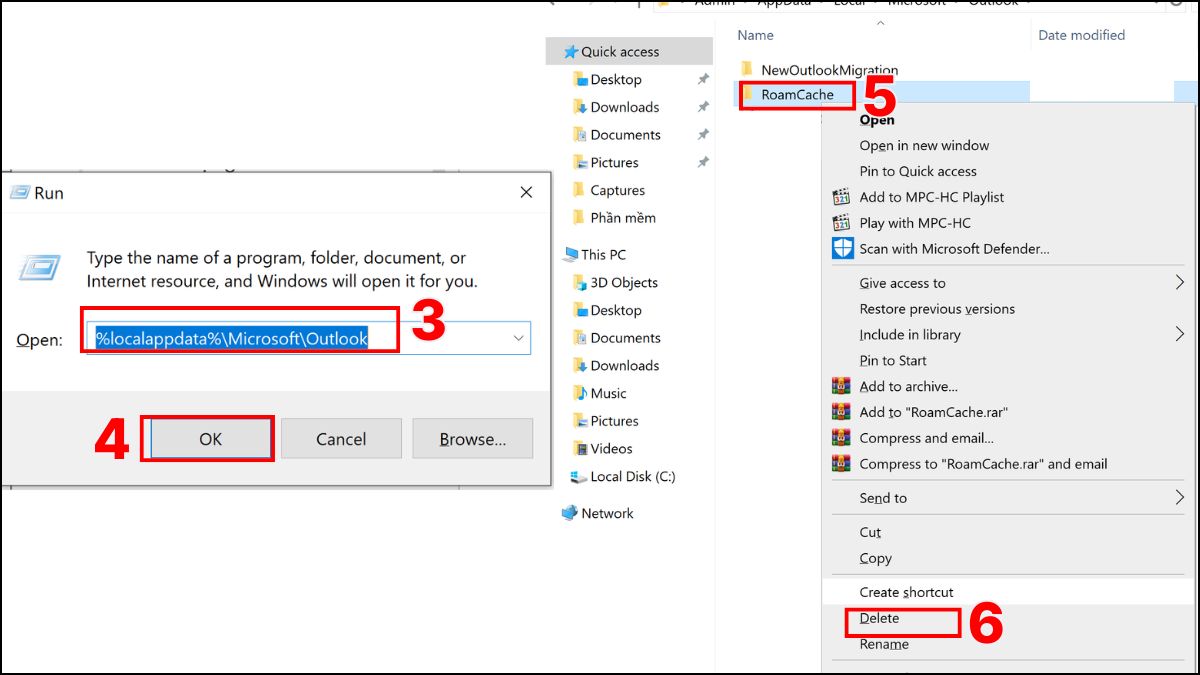Click the This PC computer icon
Image resolution: width=1200 pixels, height=675 pixels.
click(571, 255)
